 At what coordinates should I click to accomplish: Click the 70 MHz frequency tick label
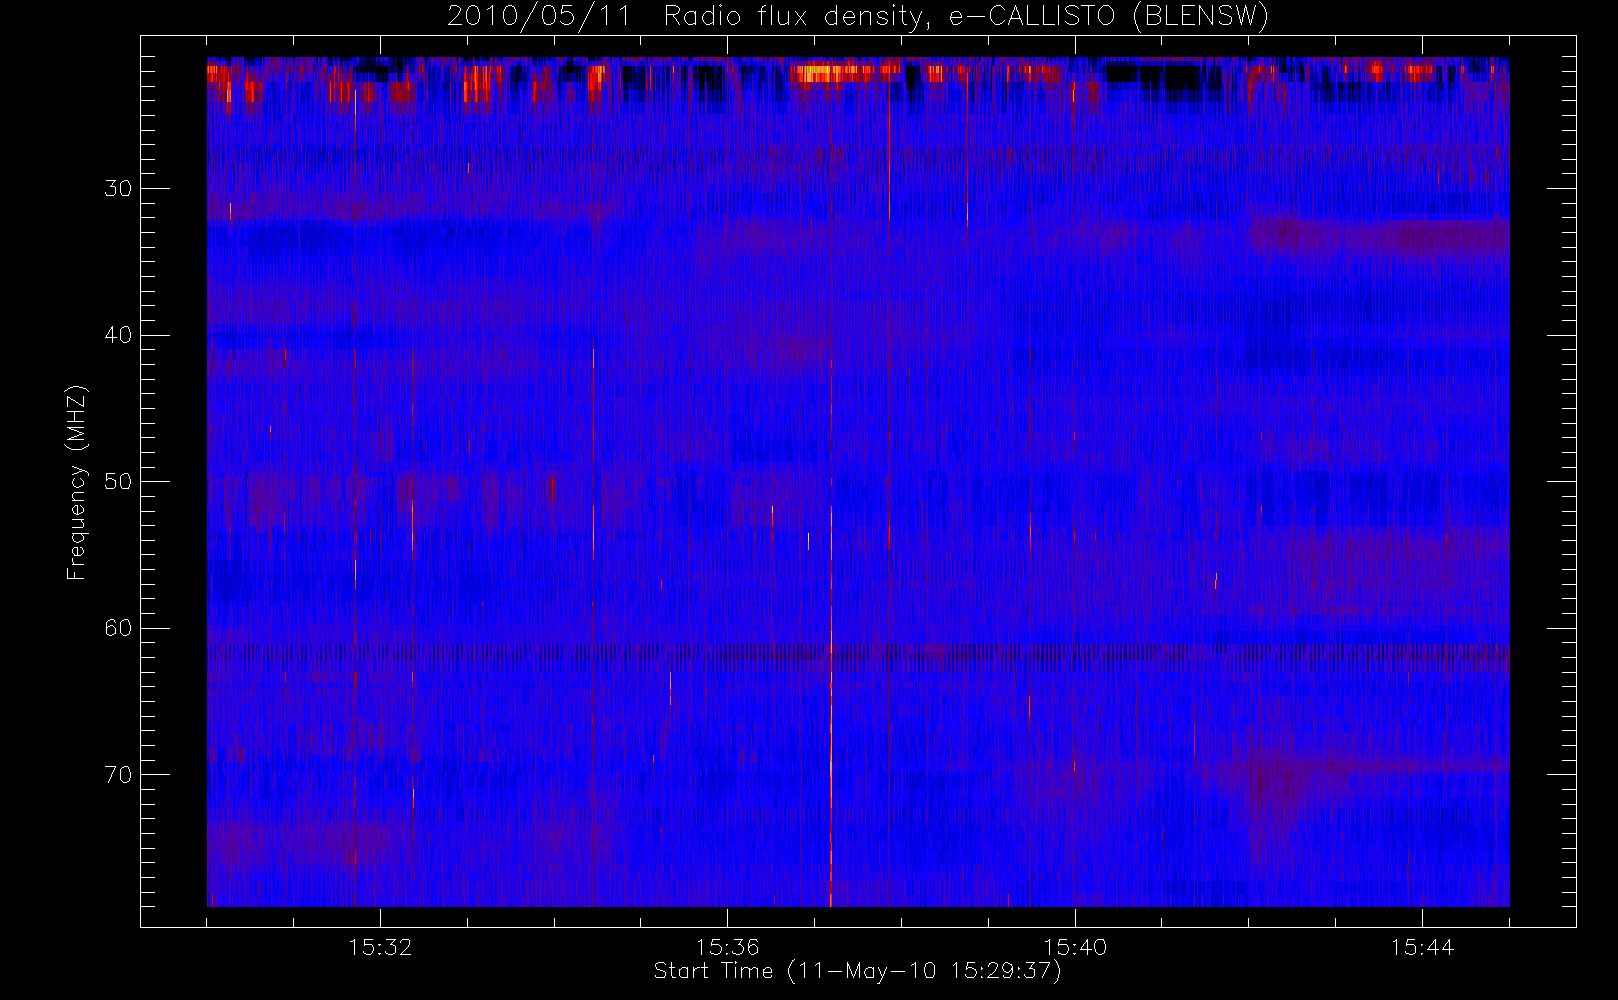(118, 775)
